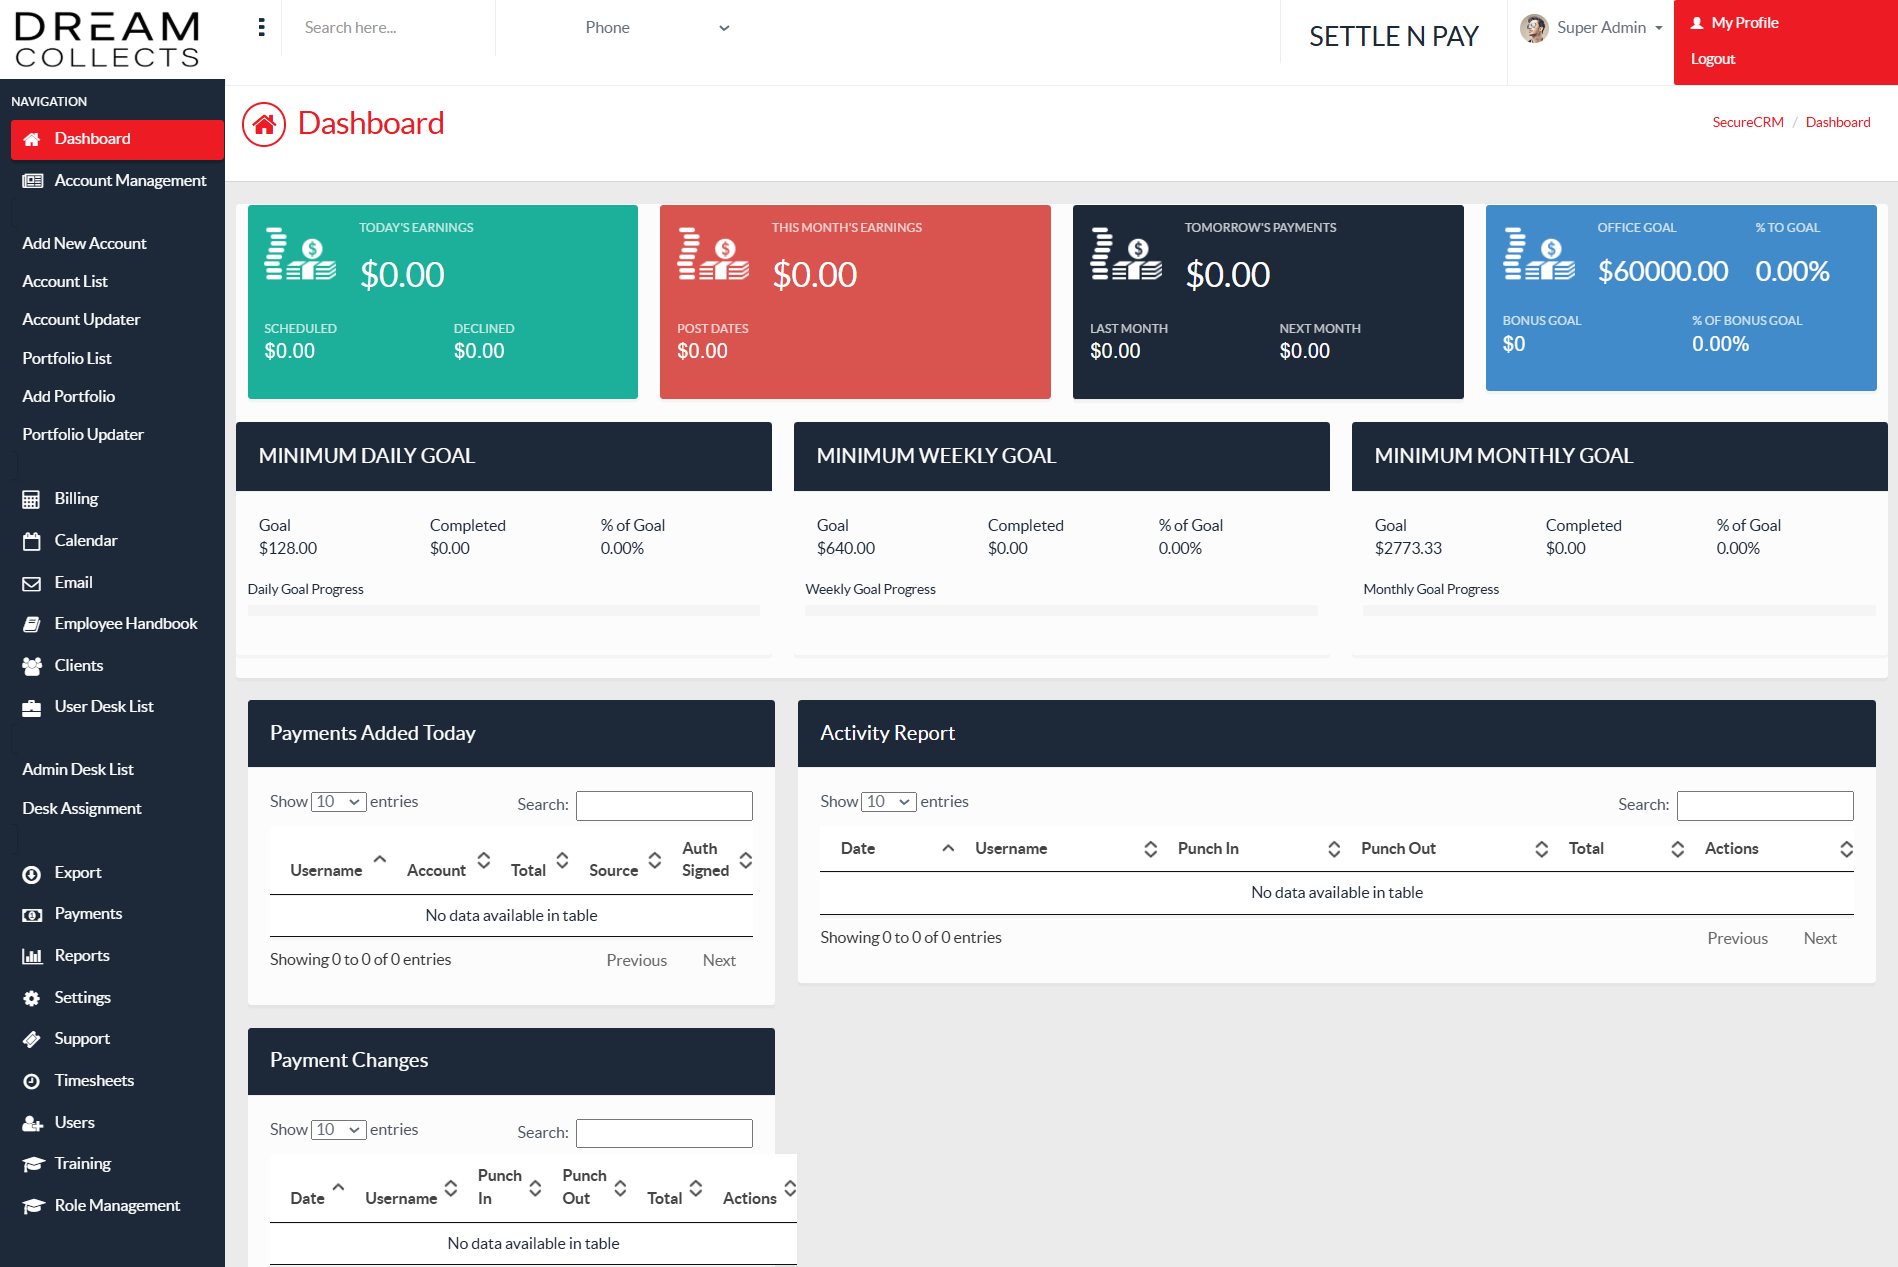Open Payments using the money icon
Image resolution: width=1898 pixels, height=1267 pixels.
point(33,913)
